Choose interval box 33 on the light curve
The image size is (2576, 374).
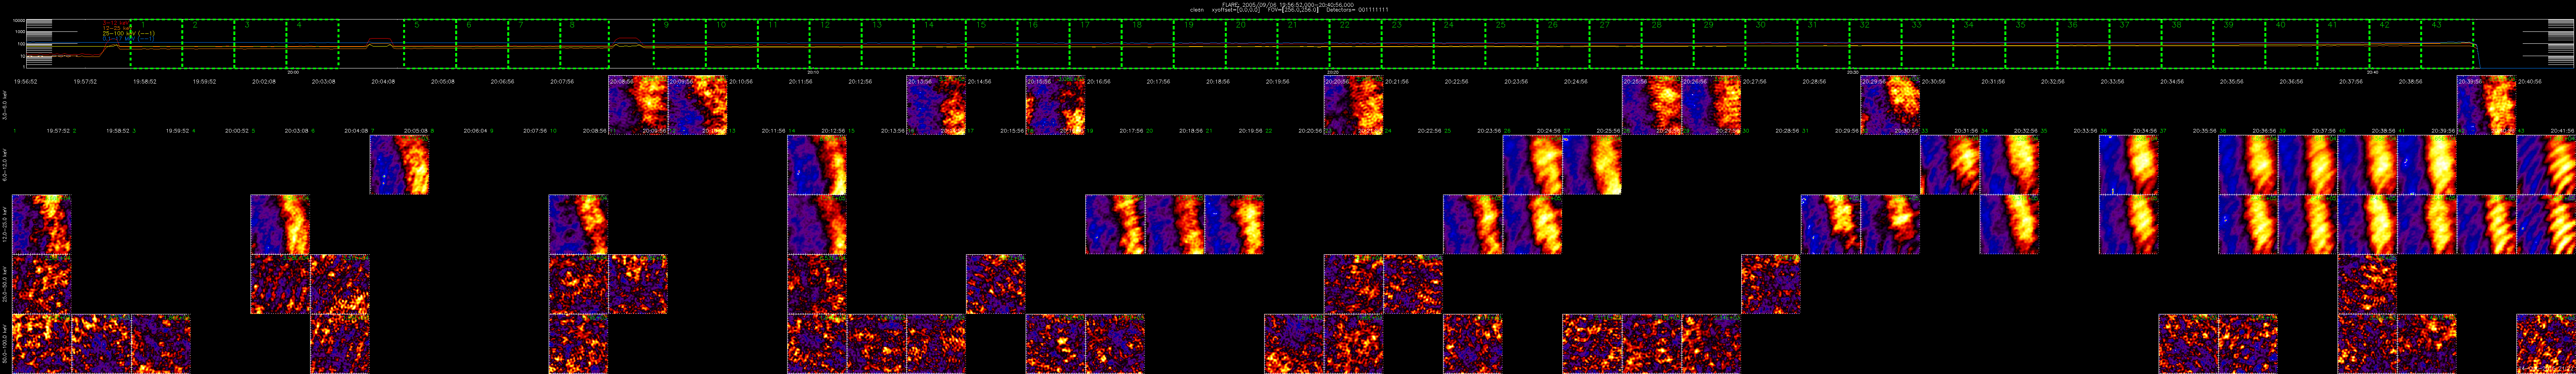point(1927,44)
